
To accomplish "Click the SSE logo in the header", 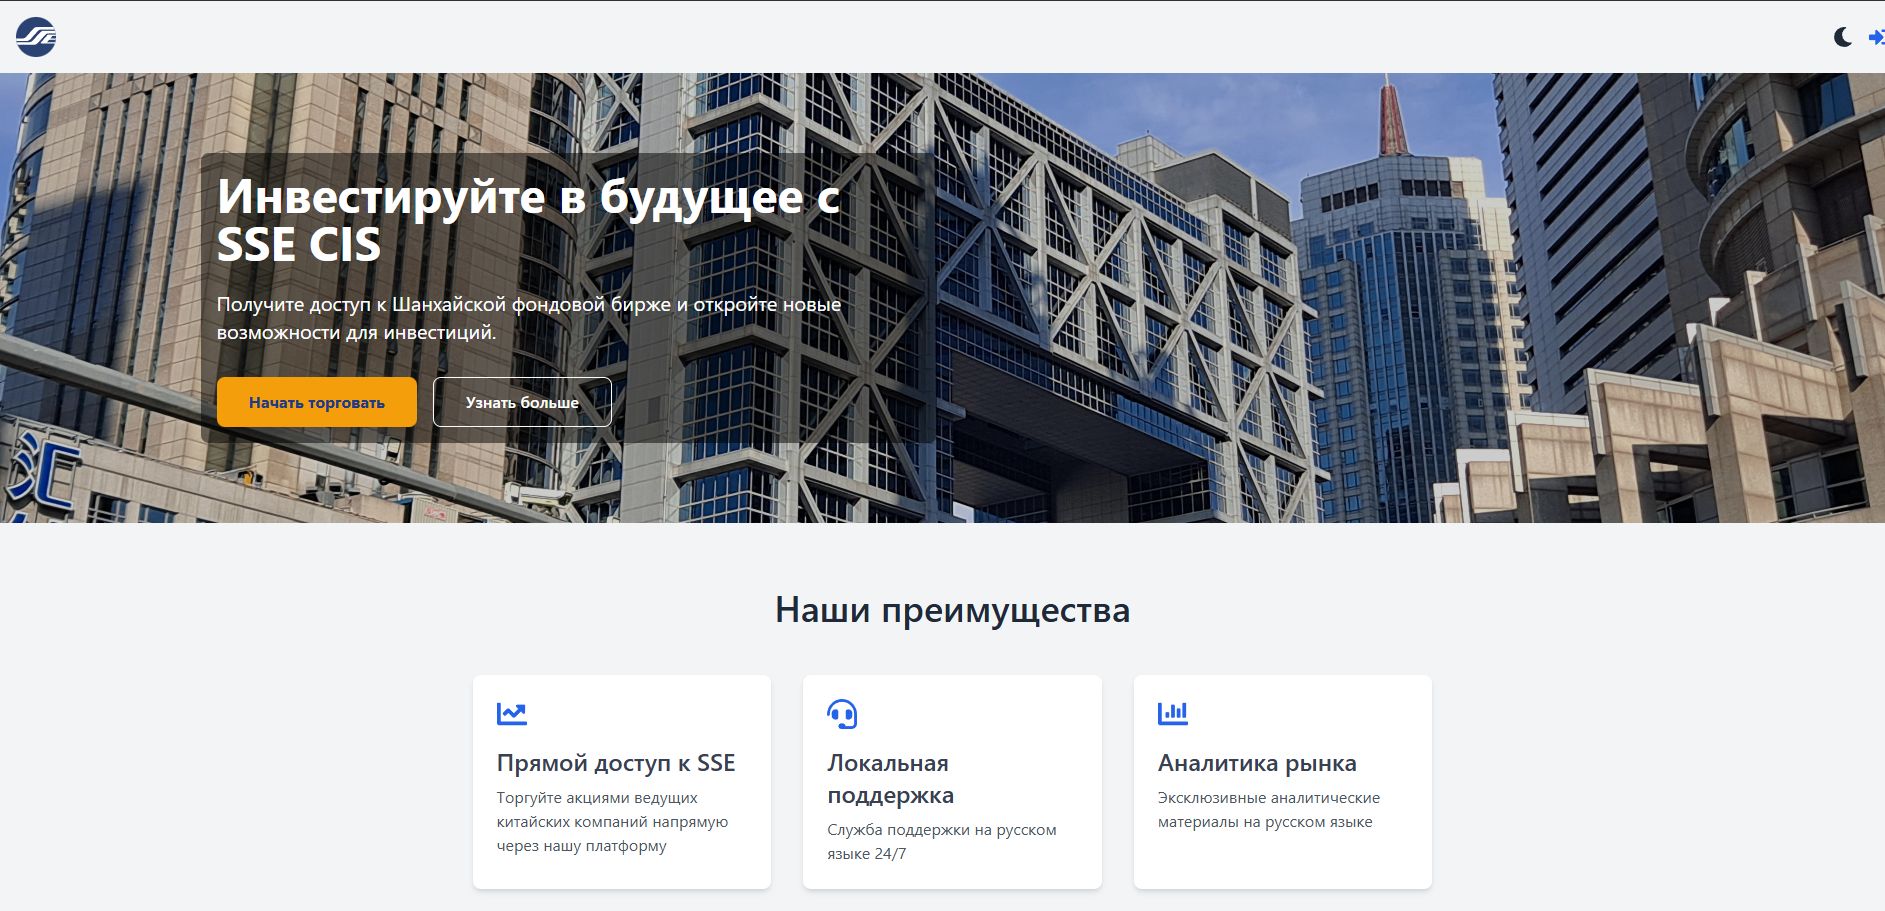I will [36, 37].
